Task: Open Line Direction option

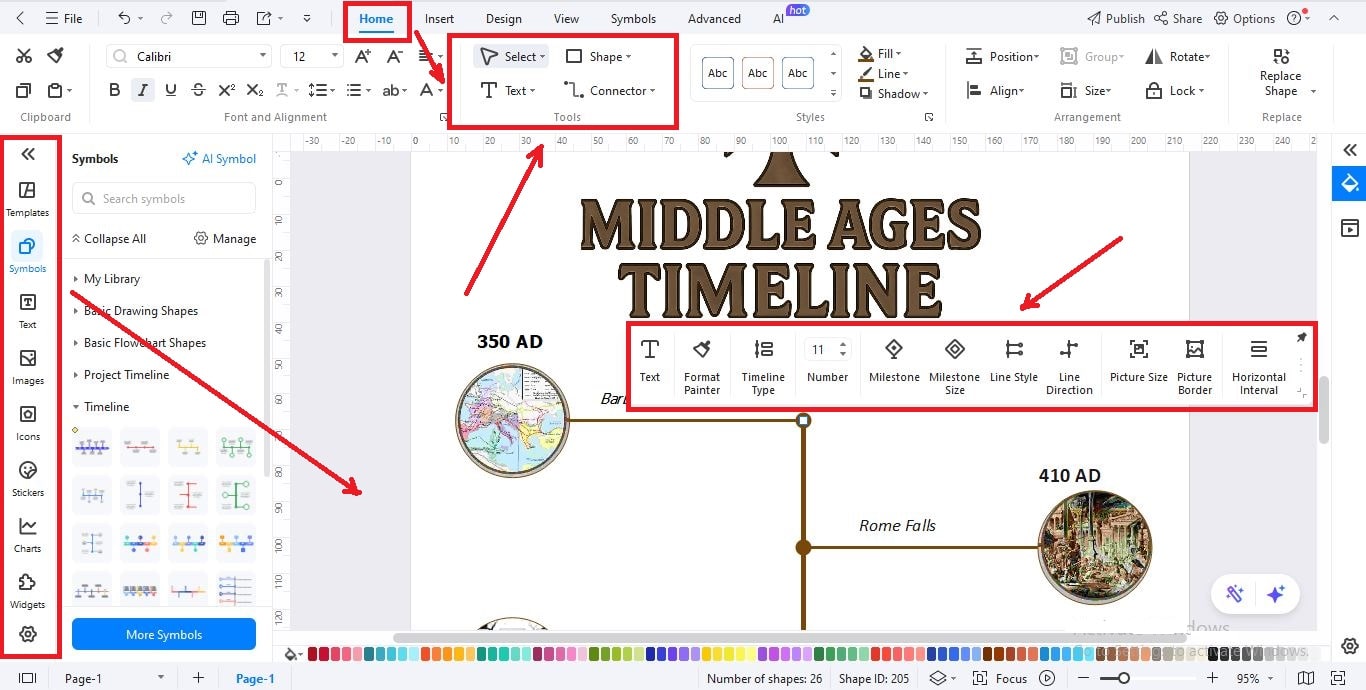Action: pyautogui.click(x=1069, y=367)
